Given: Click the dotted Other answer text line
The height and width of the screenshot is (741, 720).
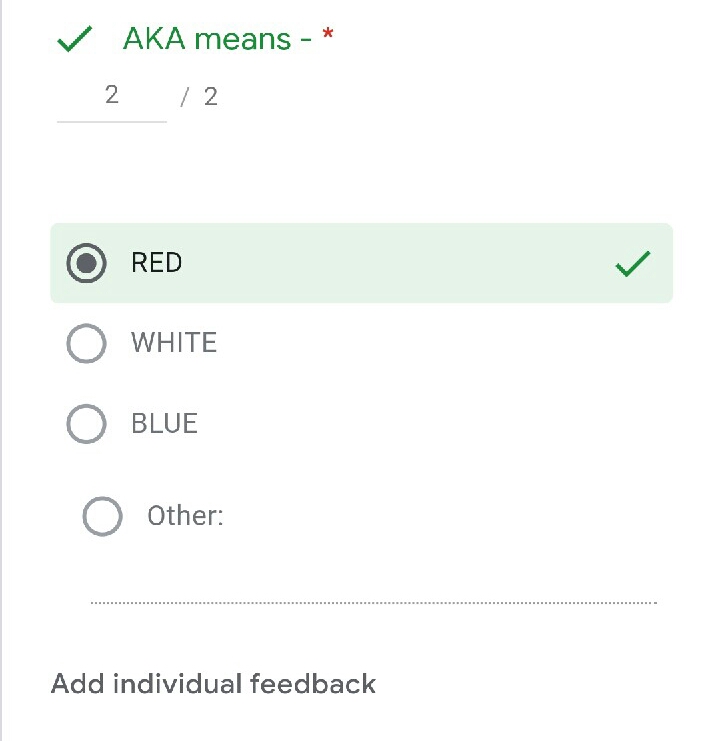Looking at the screenshot, I should tap(373, 602).
